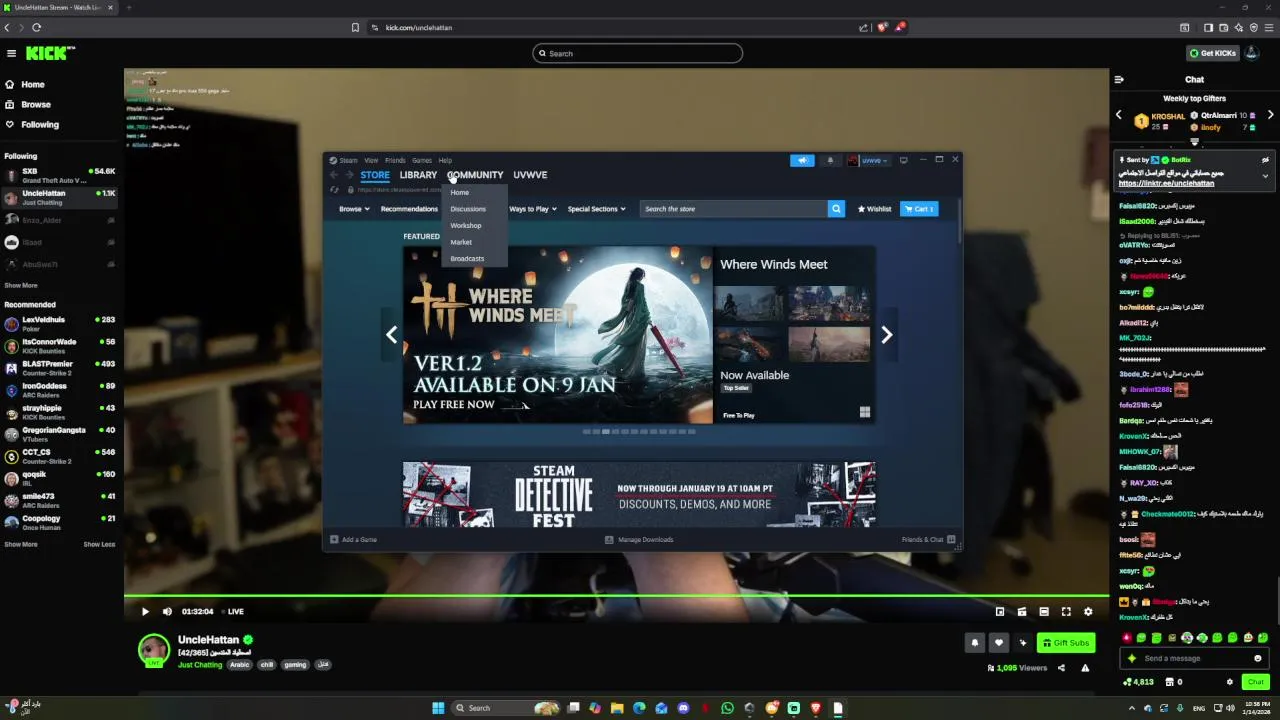Open chat settings gear
This screenshot has height=720, width=1280.
click(1230, 682)
